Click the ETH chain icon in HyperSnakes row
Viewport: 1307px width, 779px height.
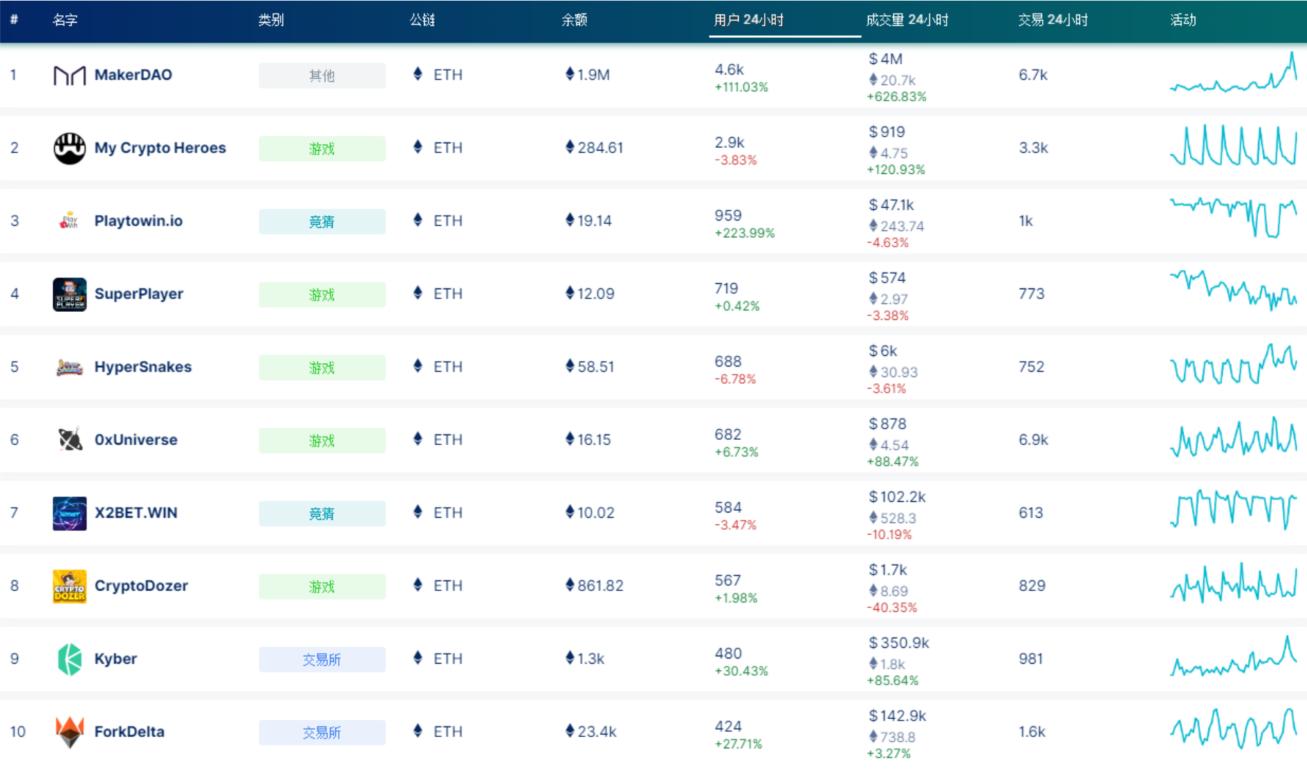point(418,367)
